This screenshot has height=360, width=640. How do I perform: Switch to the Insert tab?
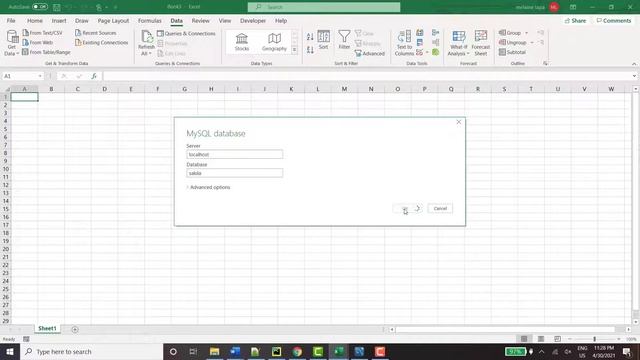tap(59, 20)
